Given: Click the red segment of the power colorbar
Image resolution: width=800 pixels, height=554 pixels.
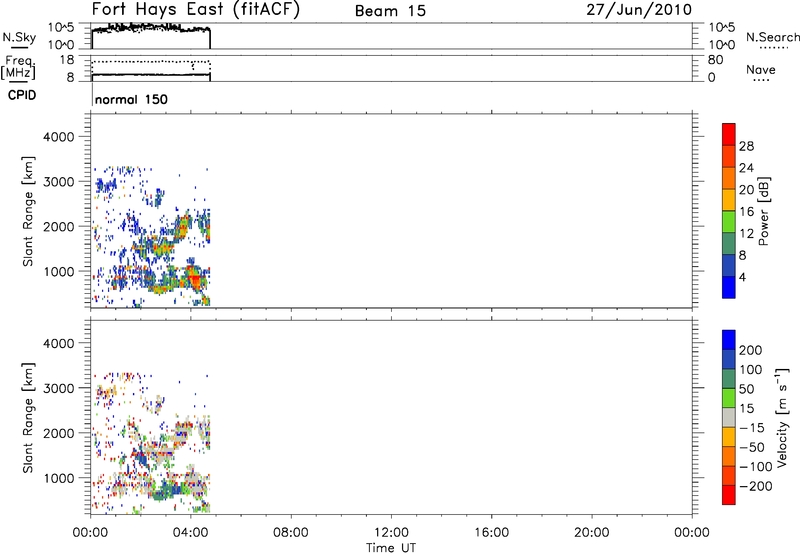Looking at the screenshot, I should (x=729, y=134).
